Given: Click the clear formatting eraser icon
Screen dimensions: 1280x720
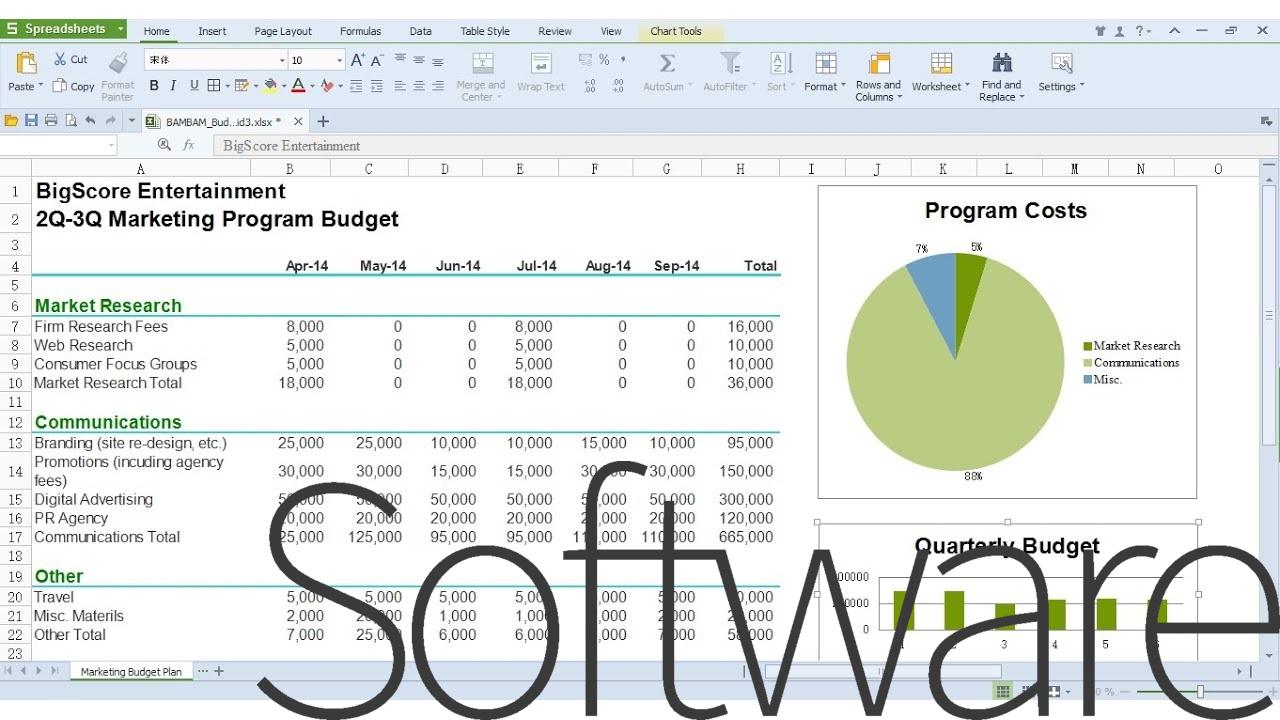Looking at the screenshot, I should (x=326, y=86).
